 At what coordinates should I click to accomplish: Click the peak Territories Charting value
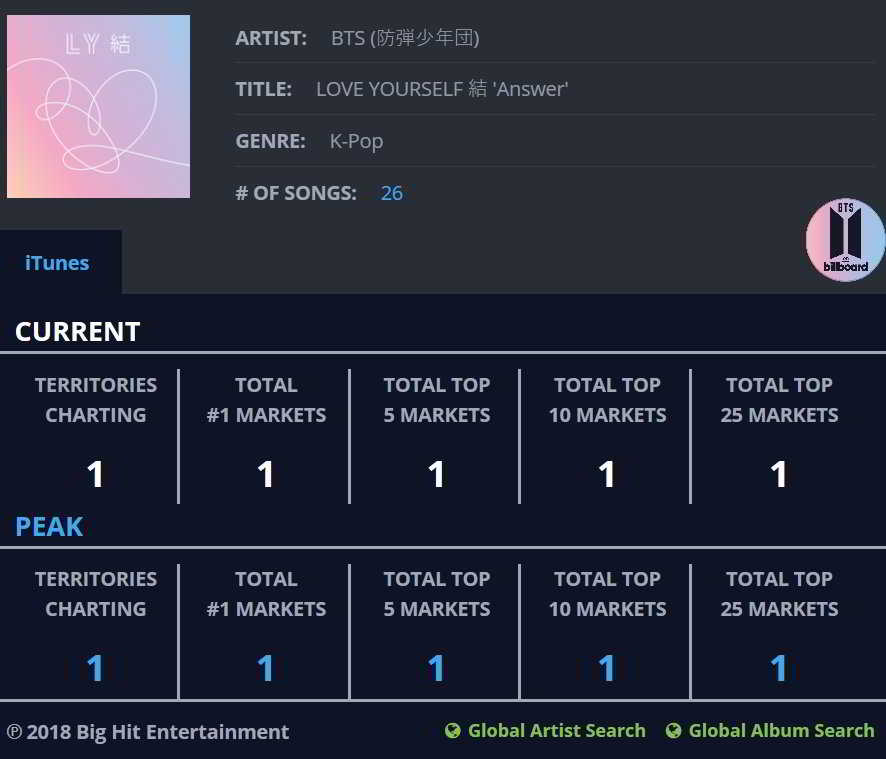(x=95, y=668)
